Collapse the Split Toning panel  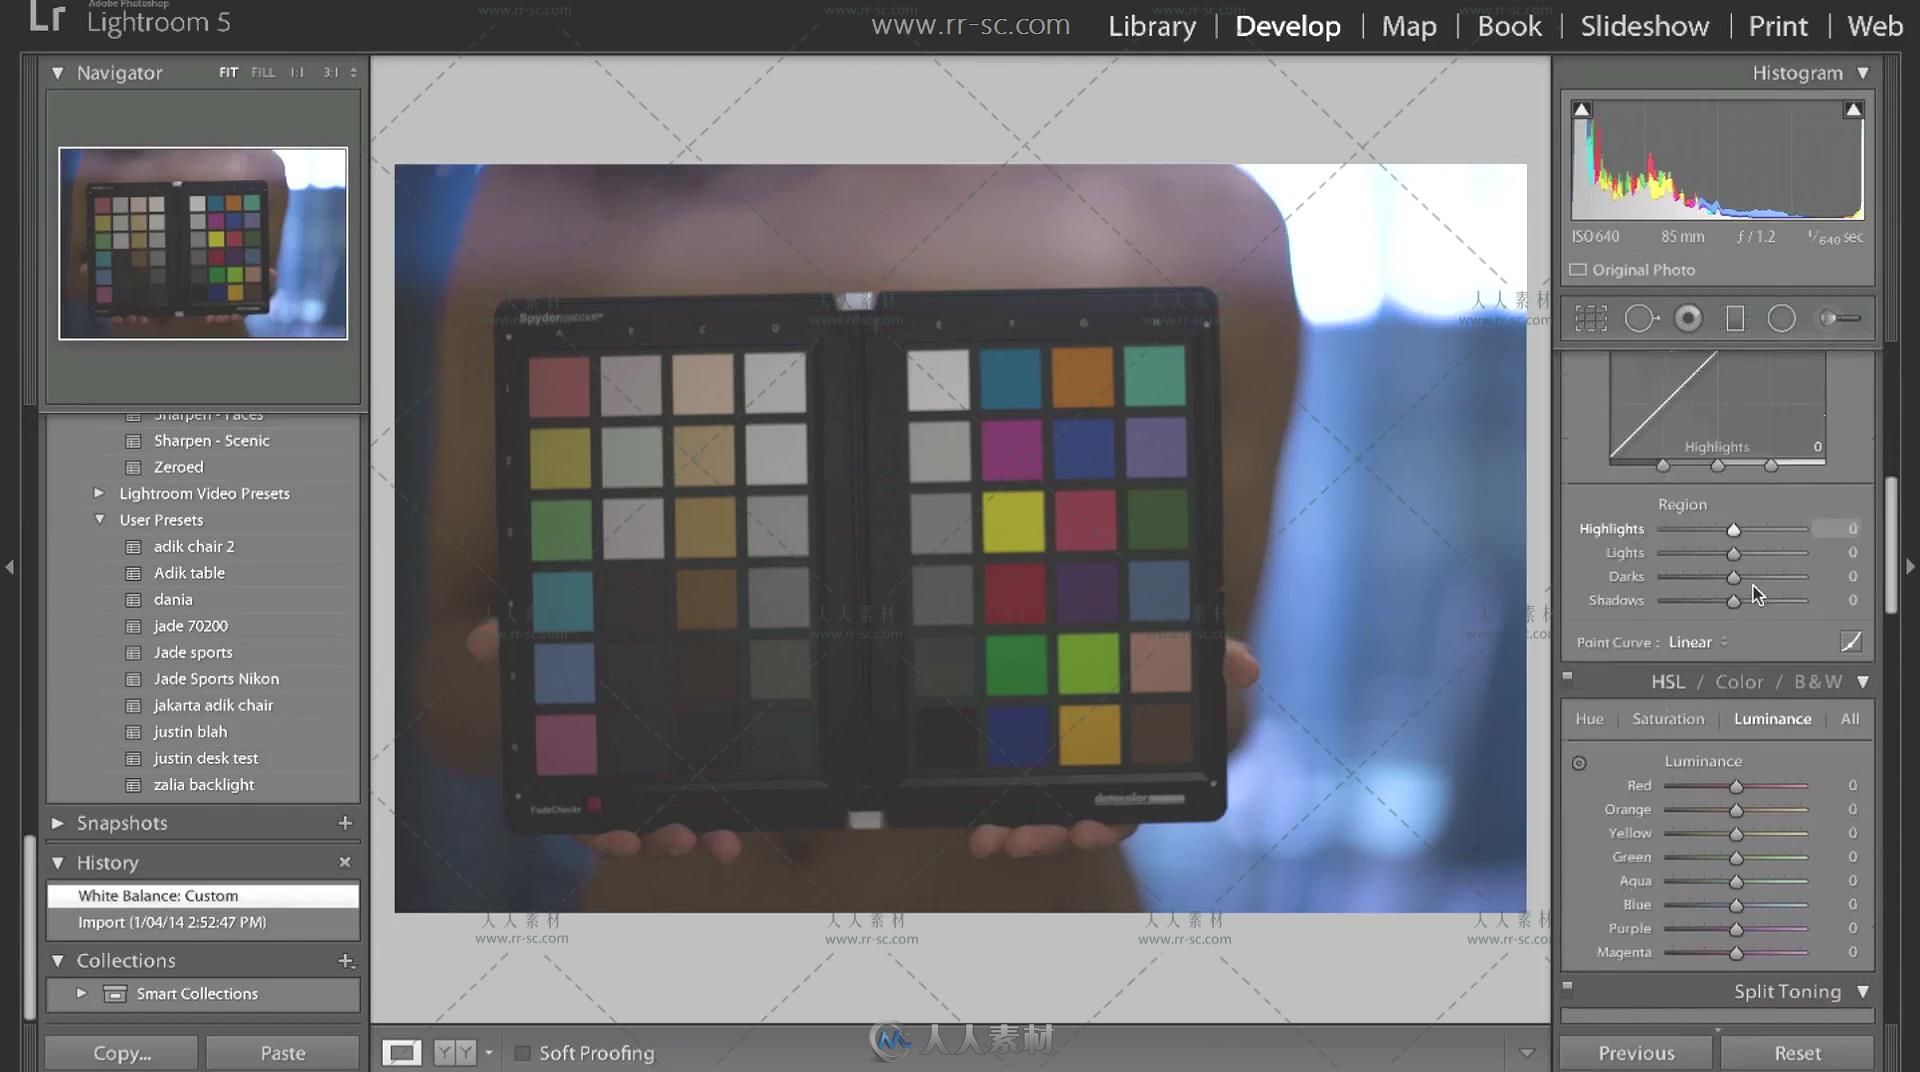[1863, 992]
